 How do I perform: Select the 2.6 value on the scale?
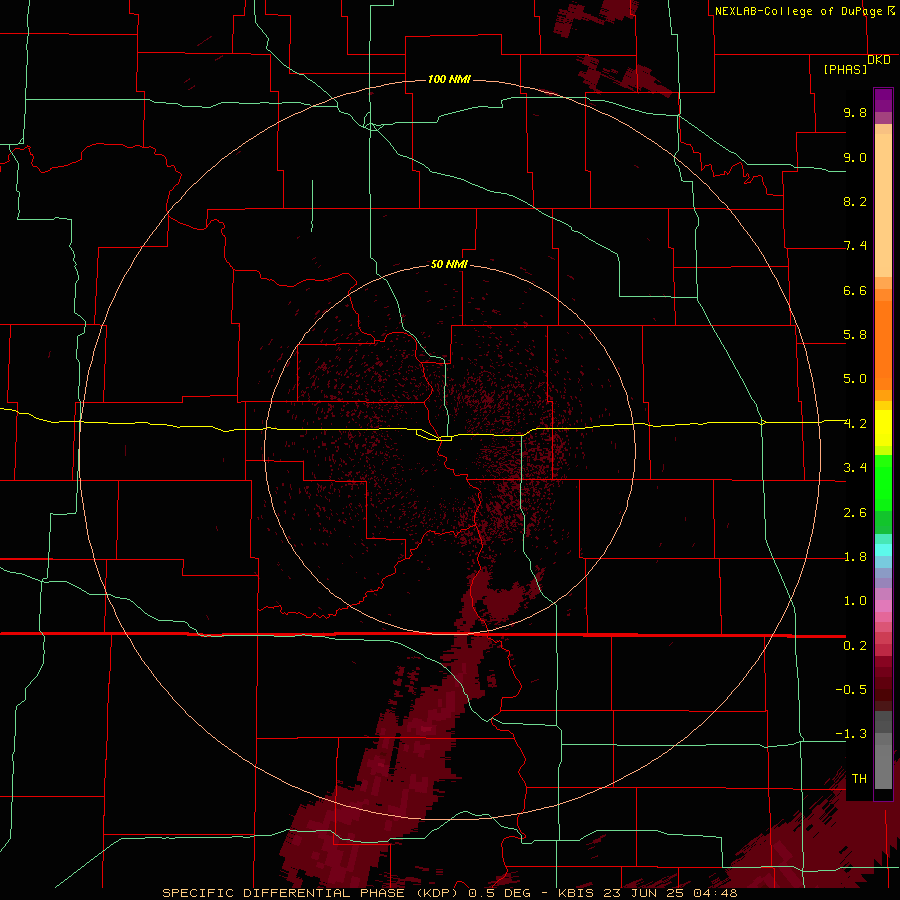pyautogui.click(x=855, y=513)
